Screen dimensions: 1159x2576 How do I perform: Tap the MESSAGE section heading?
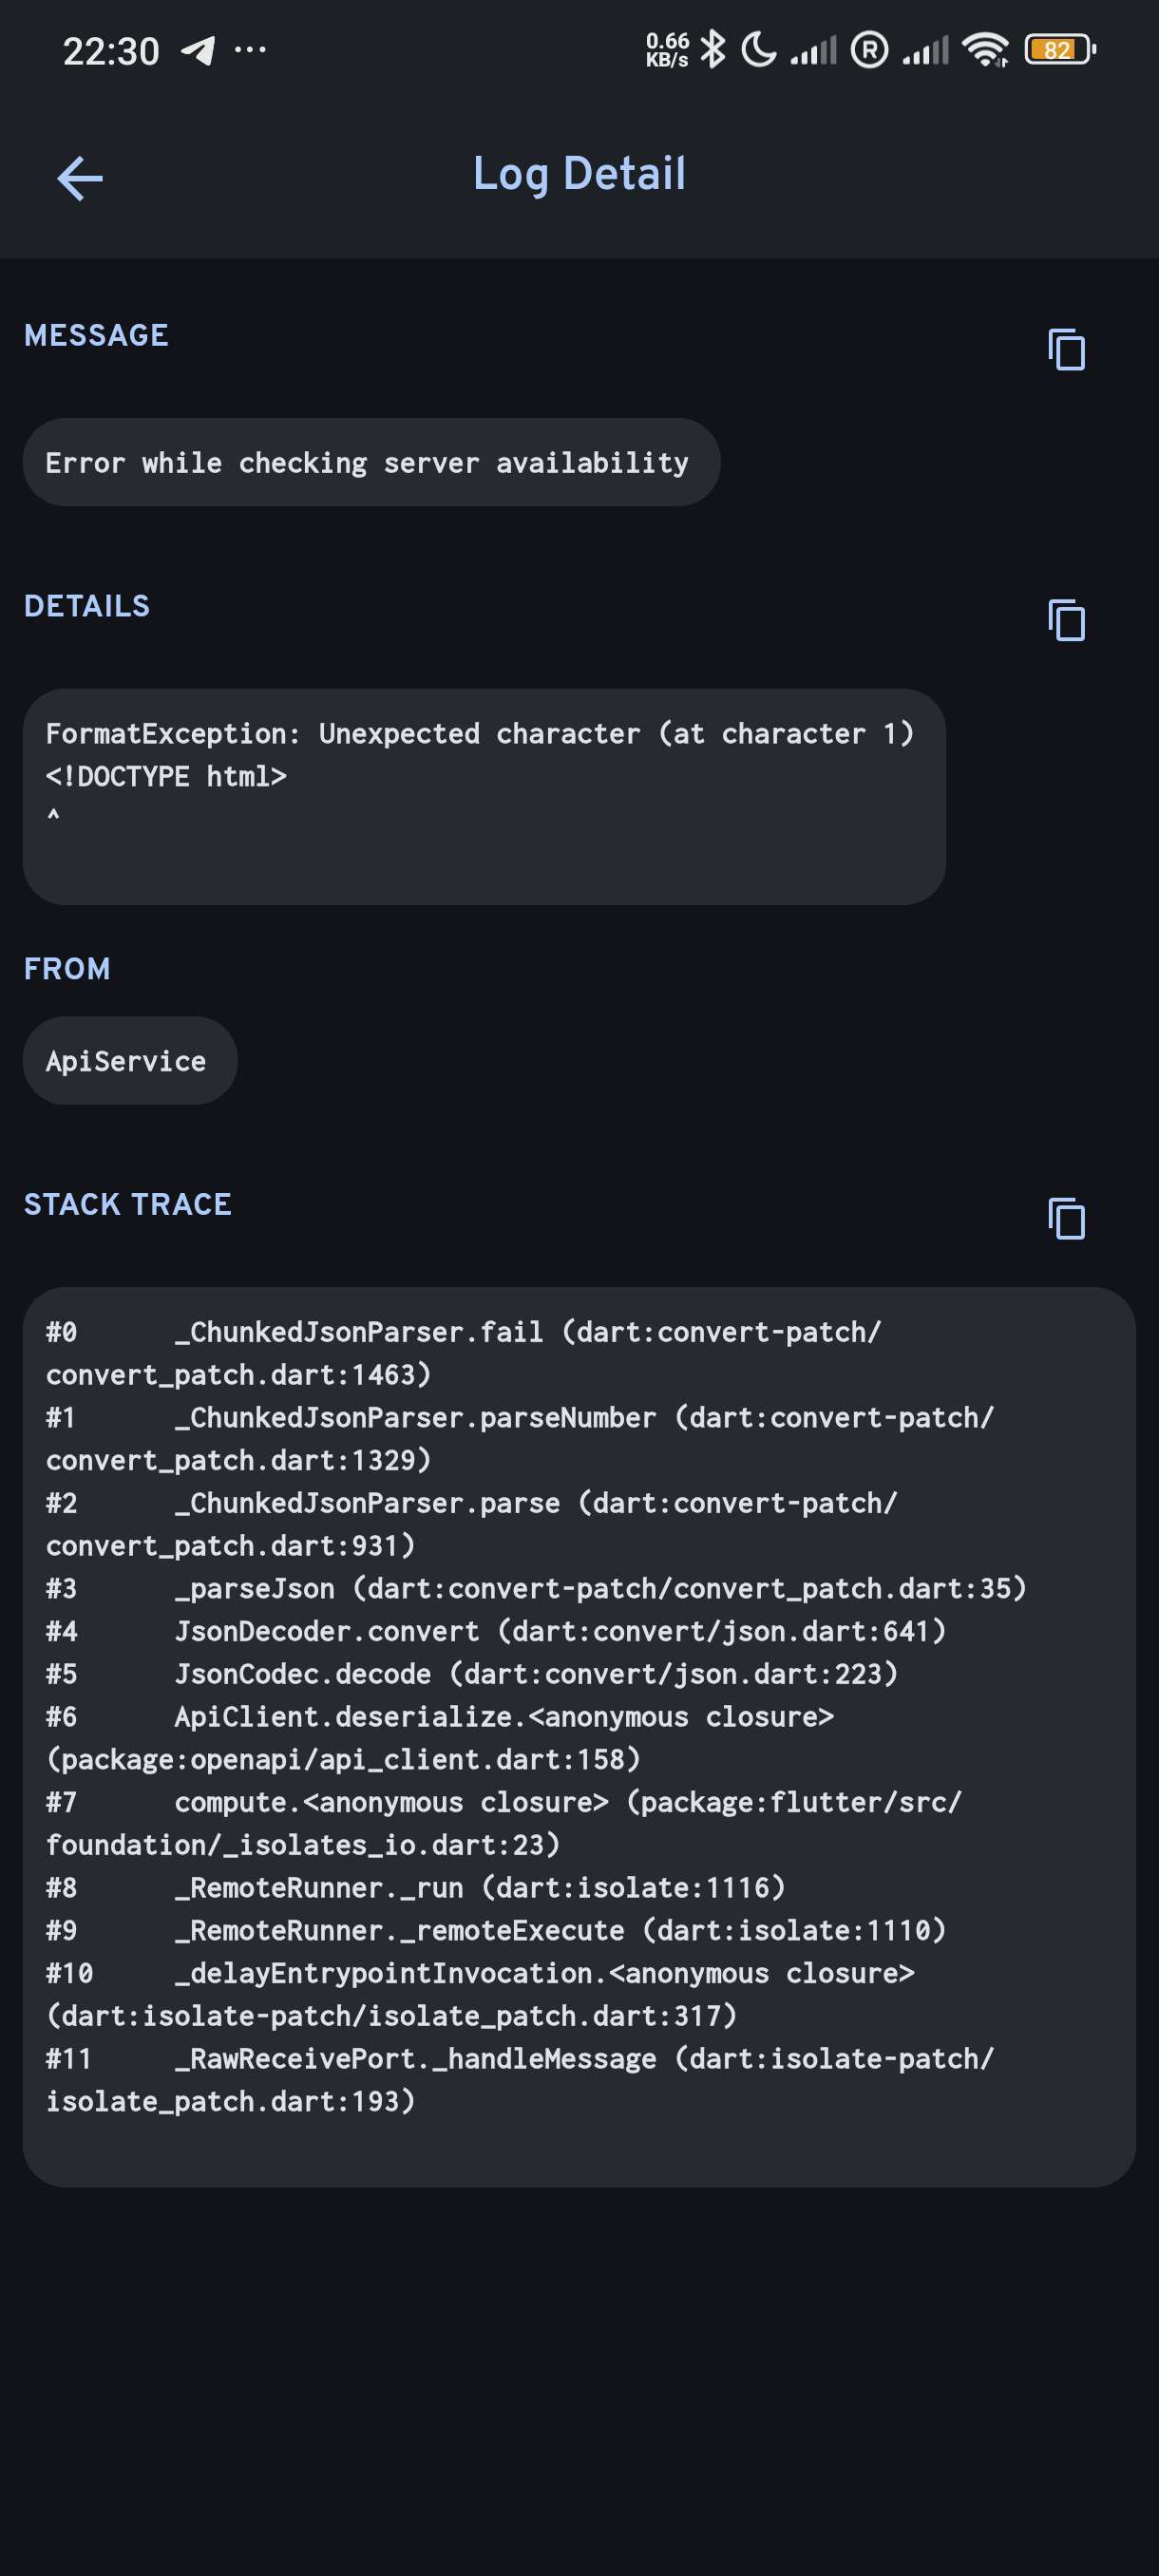pyautogui.click(x=96, y=335)
